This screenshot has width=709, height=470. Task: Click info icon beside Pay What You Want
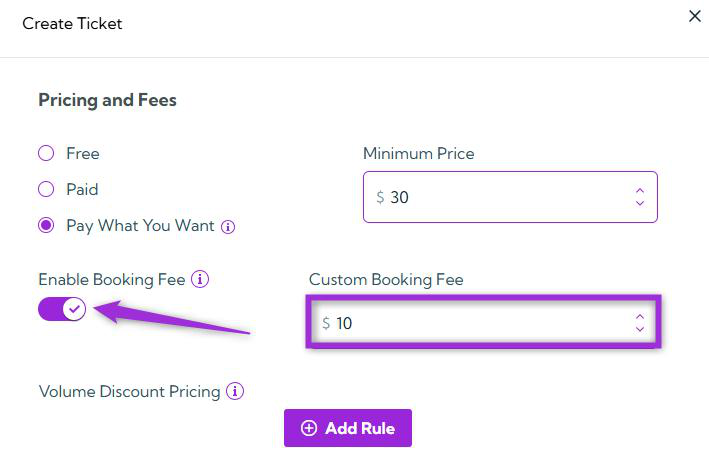[228, 227]
